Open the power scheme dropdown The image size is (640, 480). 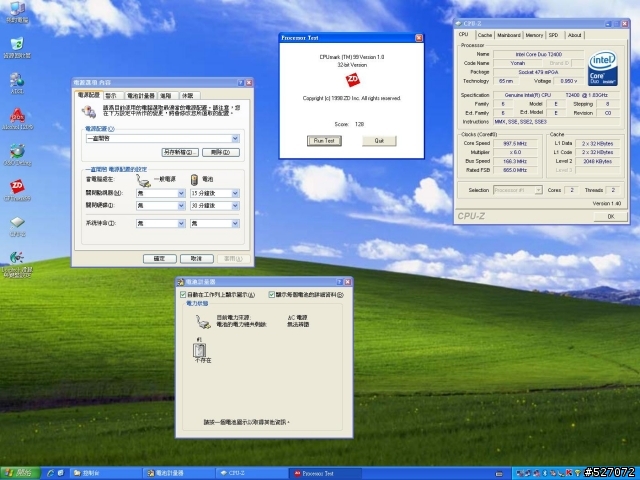235,139
